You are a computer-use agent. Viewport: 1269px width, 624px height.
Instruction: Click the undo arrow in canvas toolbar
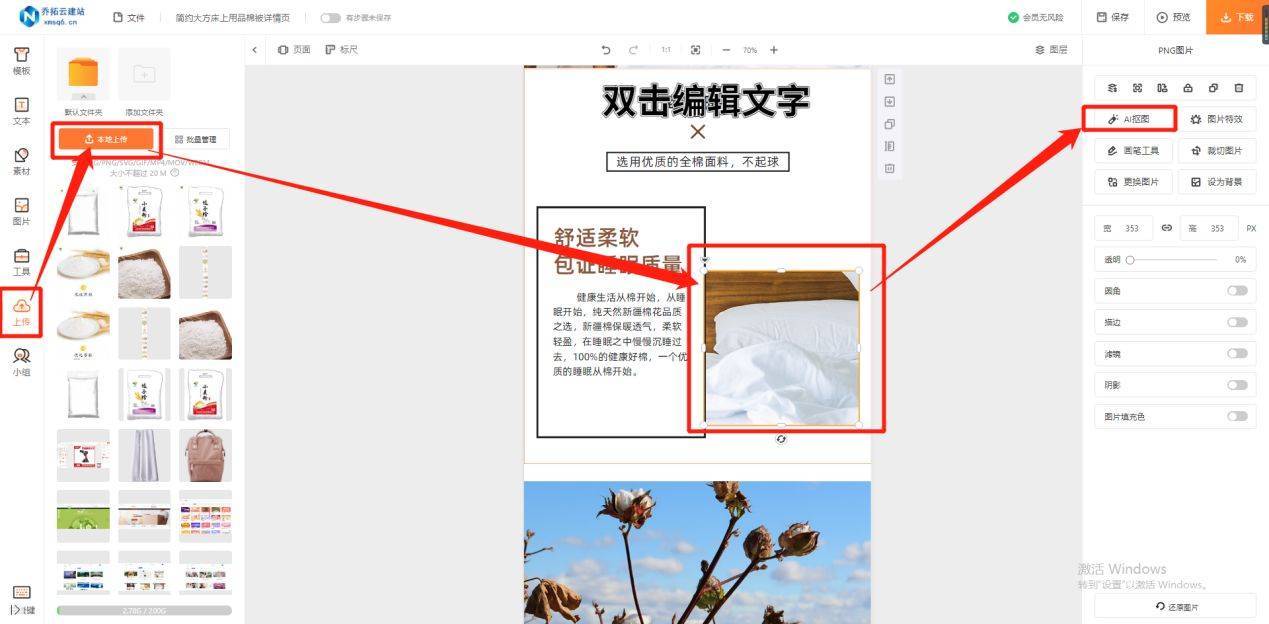click(605, 50)
